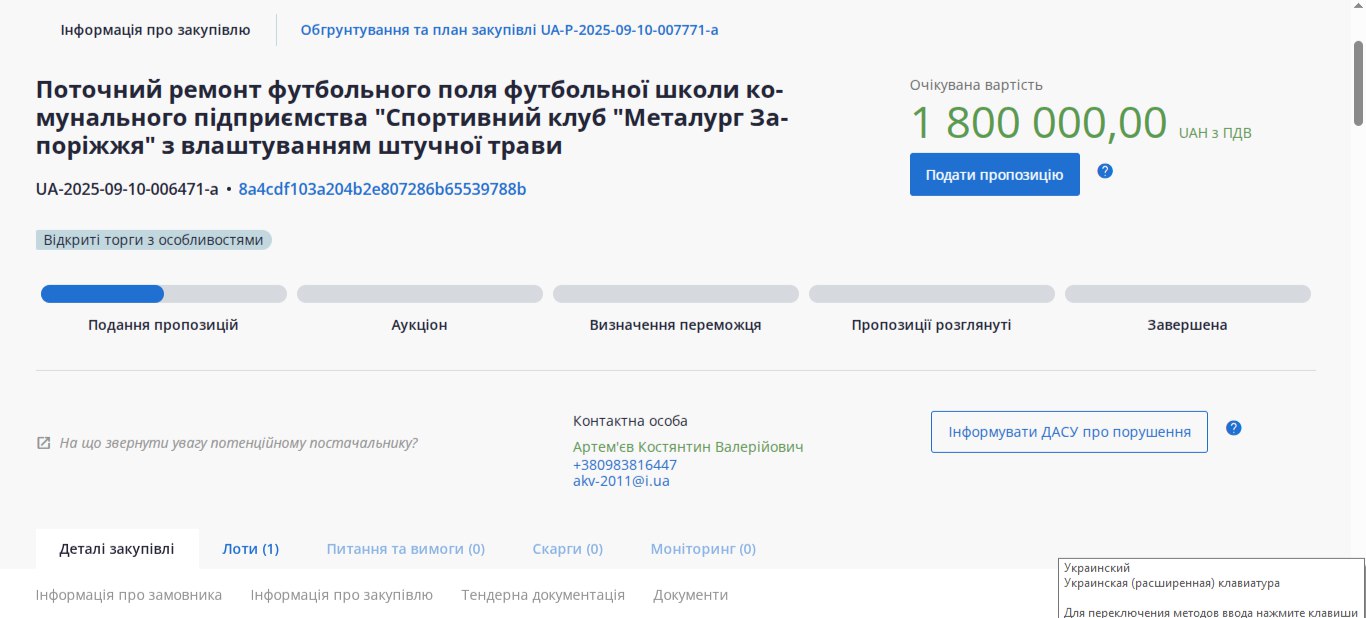Open the Питання та вимоги (0) tab

405,549
